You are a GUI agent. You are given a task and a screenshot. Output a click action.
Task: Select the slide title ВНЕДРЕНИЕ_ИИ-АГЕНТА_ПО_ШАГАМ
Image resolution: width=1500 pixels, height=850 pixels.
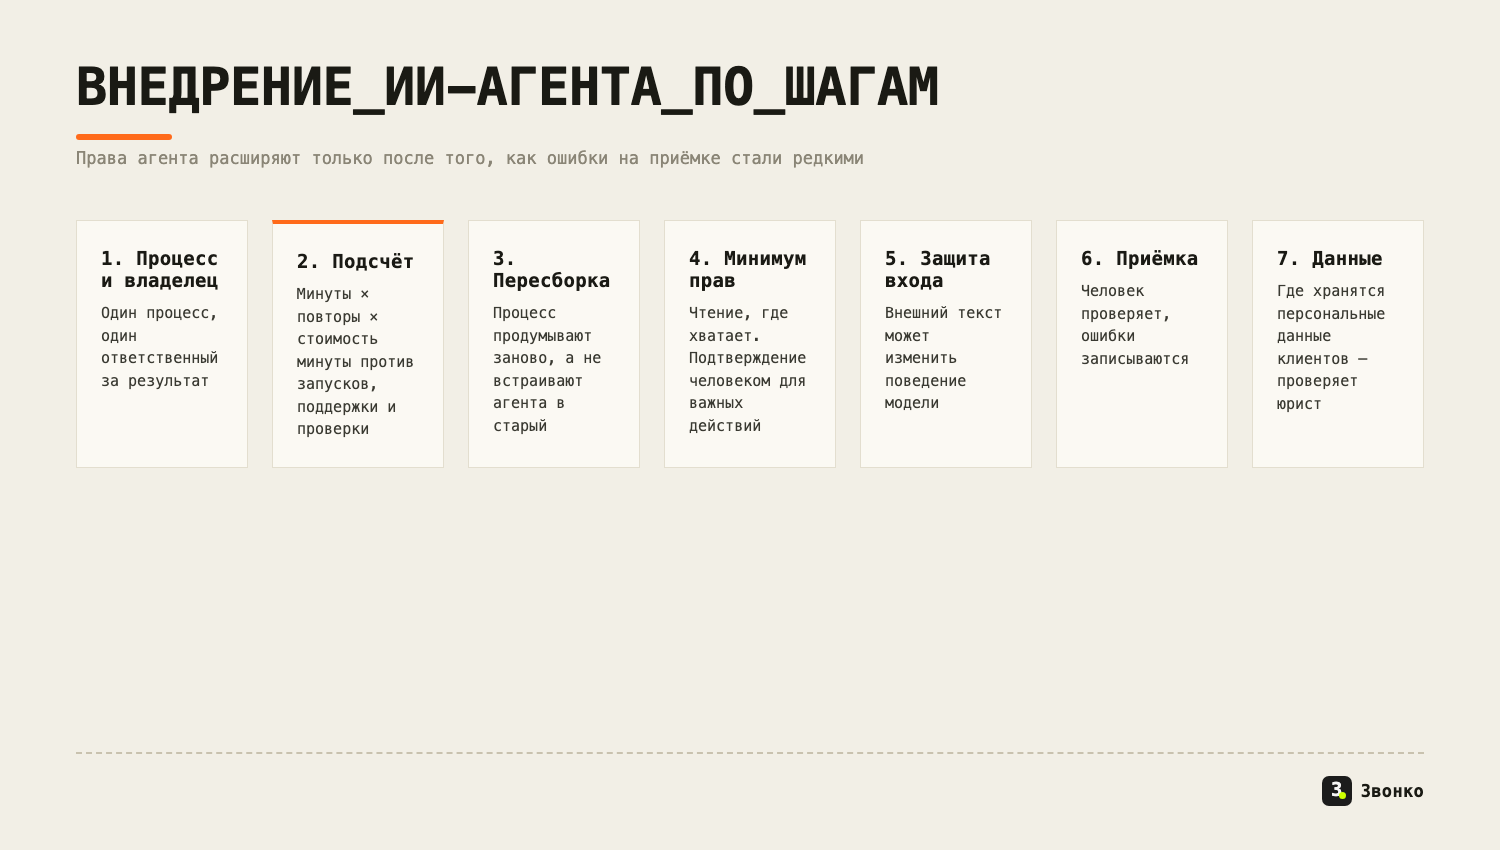(x=507, y=87)
